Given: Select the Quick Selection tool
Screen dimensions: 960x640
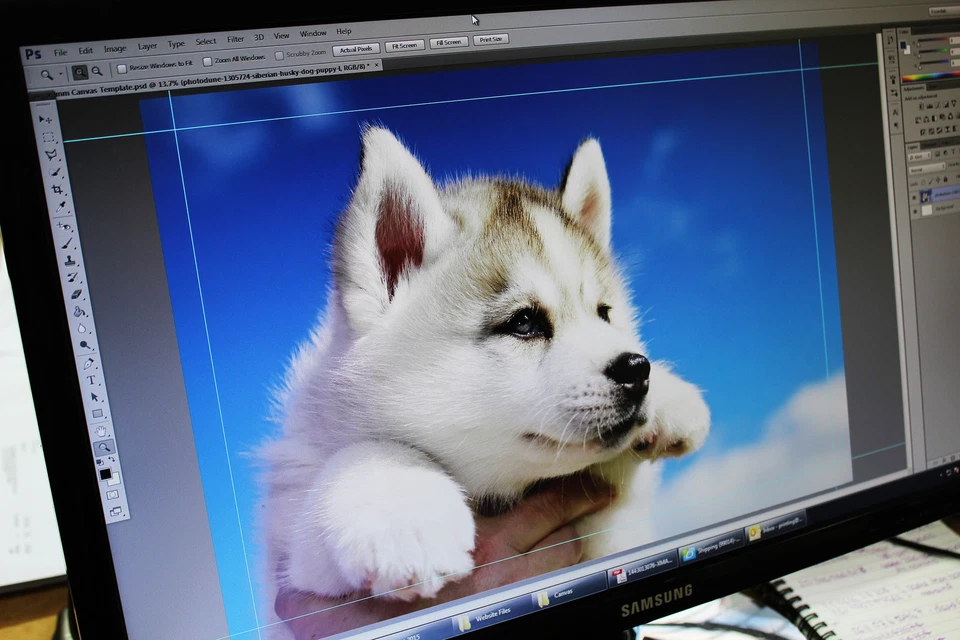Looking at the screenshot, I should tap(55, 172).
